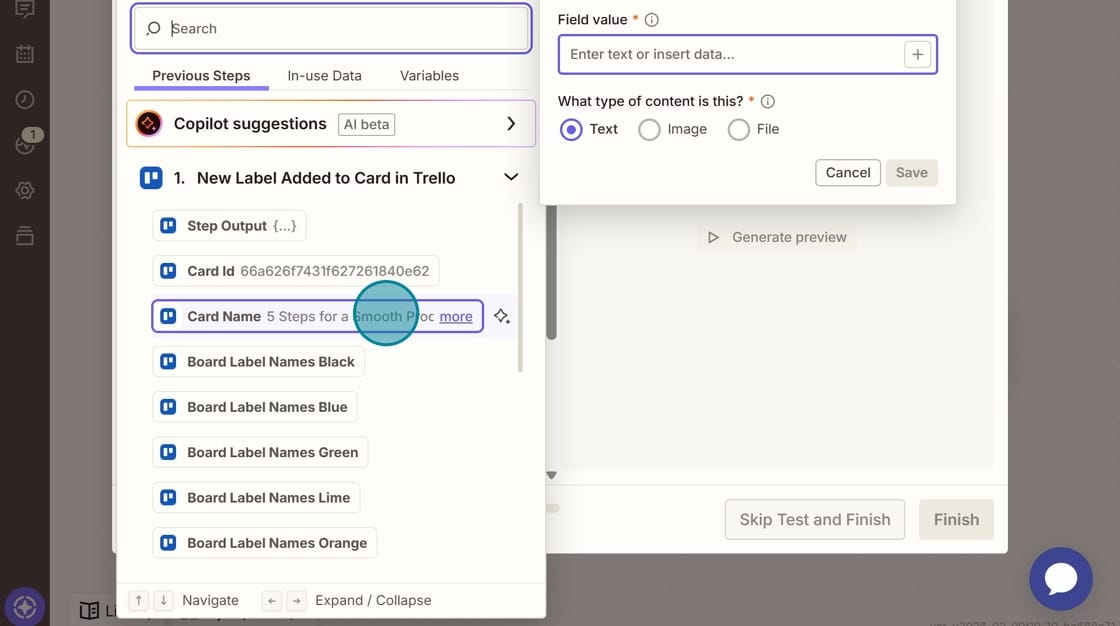This screenshot has width=1120, height=626.
Task: Click the plus insert data button
Action: 918,54
